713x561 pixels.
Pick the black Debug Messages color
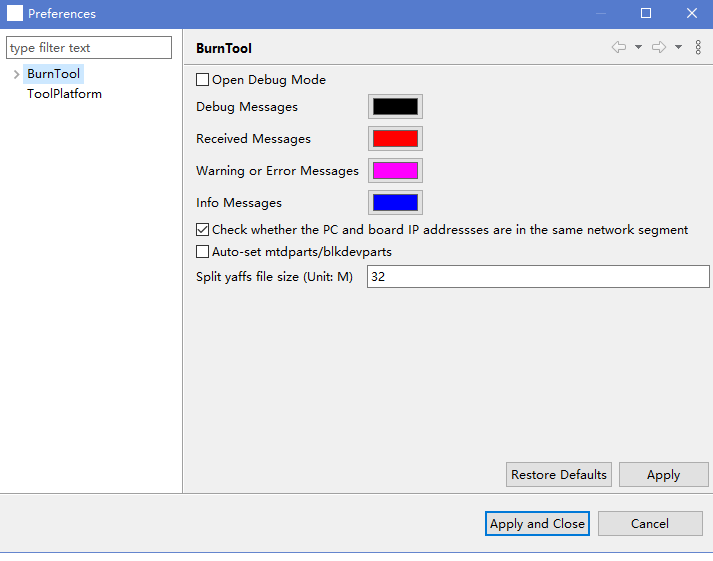[x=395, y=107]
